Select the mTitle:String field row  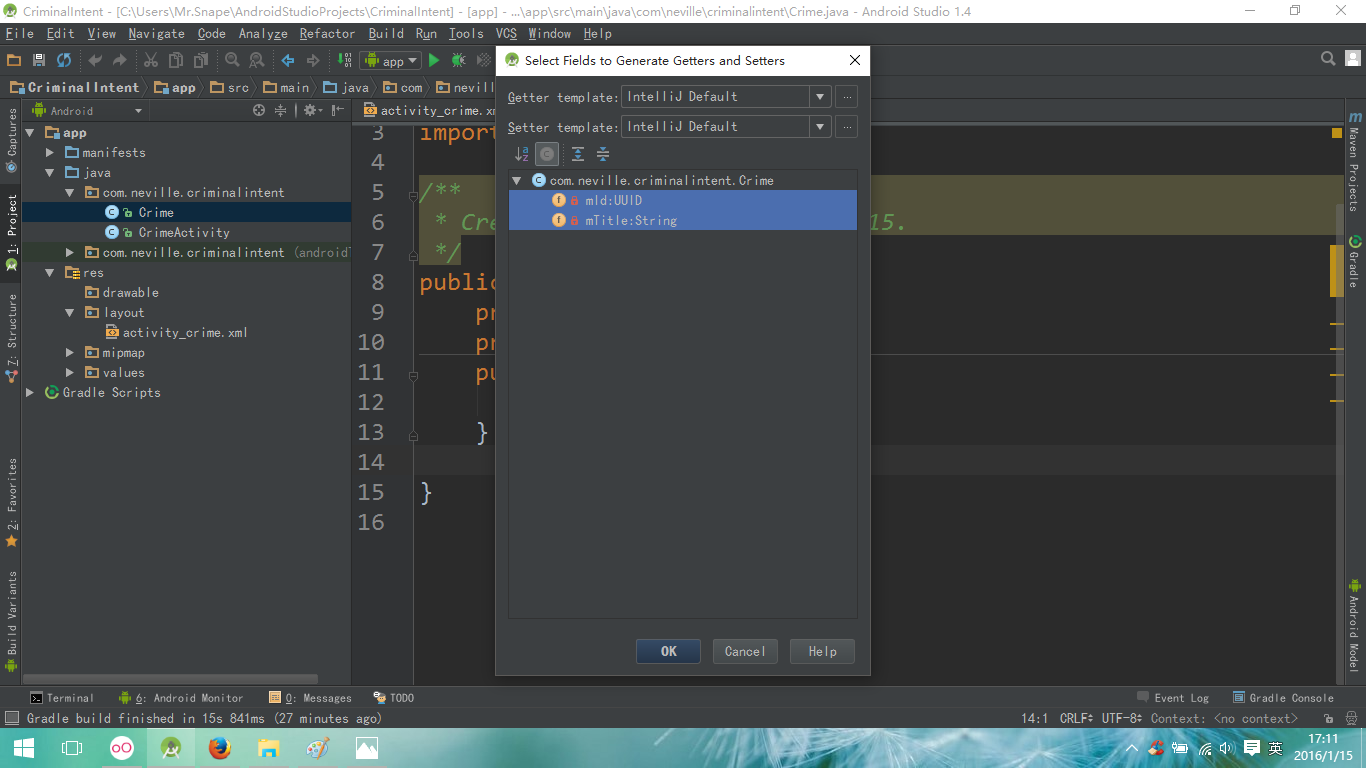point(683,221)
